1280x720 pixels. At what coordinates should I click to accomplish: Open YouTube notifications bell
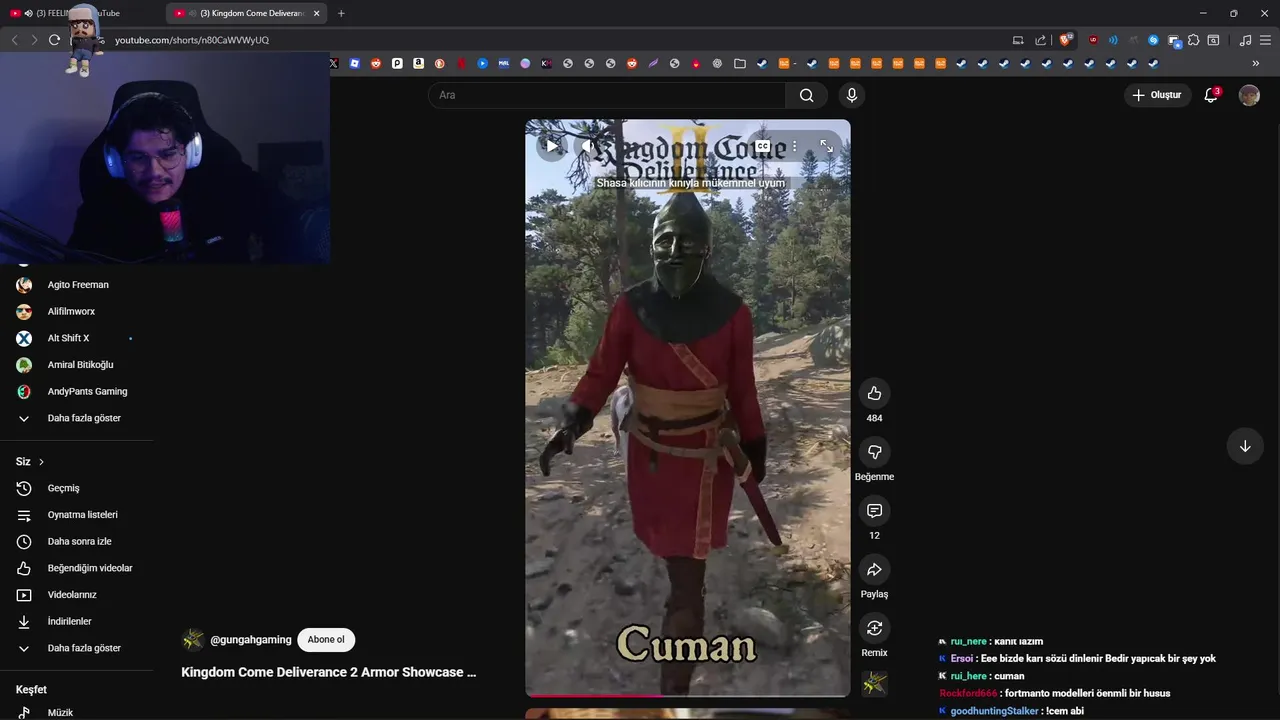point(1211,95)
